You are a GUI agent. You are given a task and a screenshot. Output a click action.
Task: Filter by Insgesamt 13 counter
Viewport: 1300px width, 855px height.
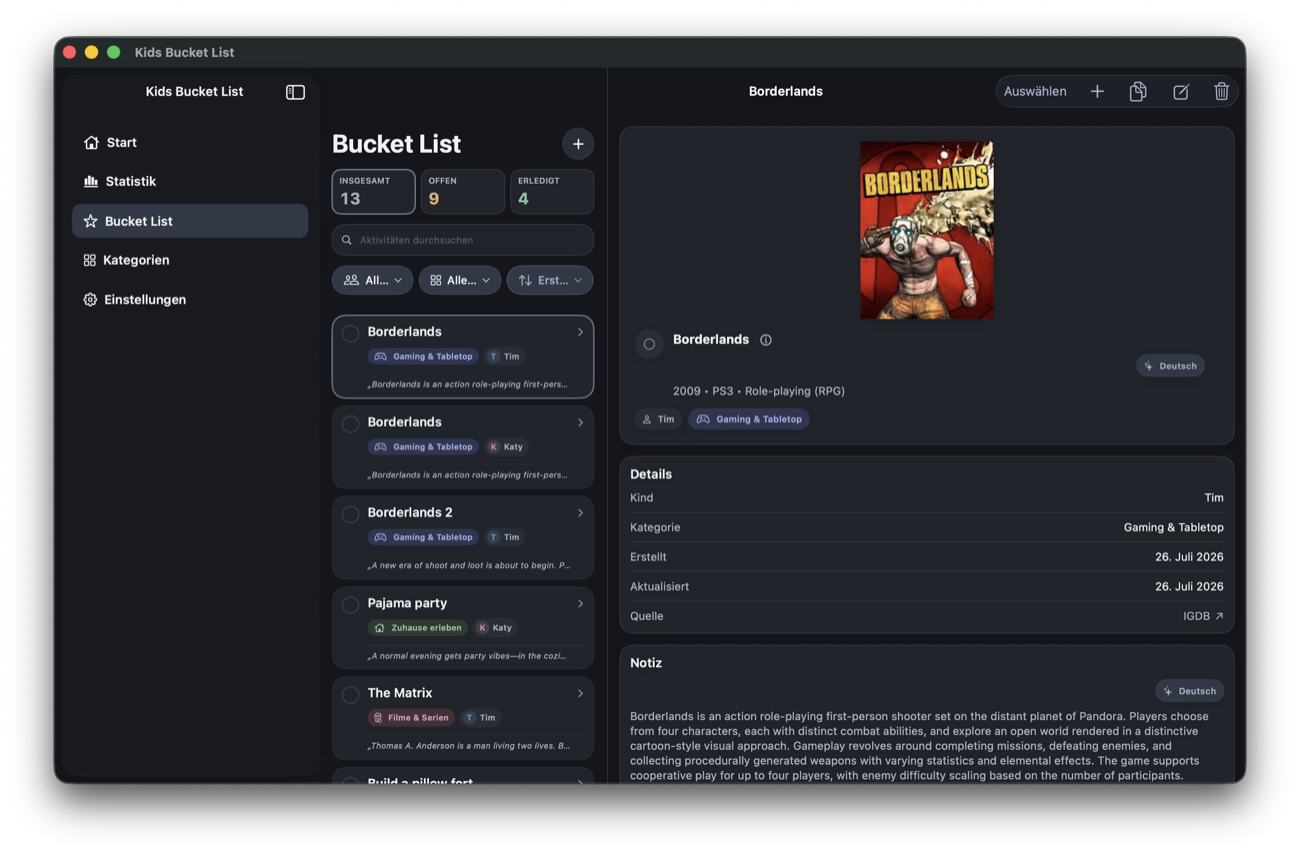point(373,191)
